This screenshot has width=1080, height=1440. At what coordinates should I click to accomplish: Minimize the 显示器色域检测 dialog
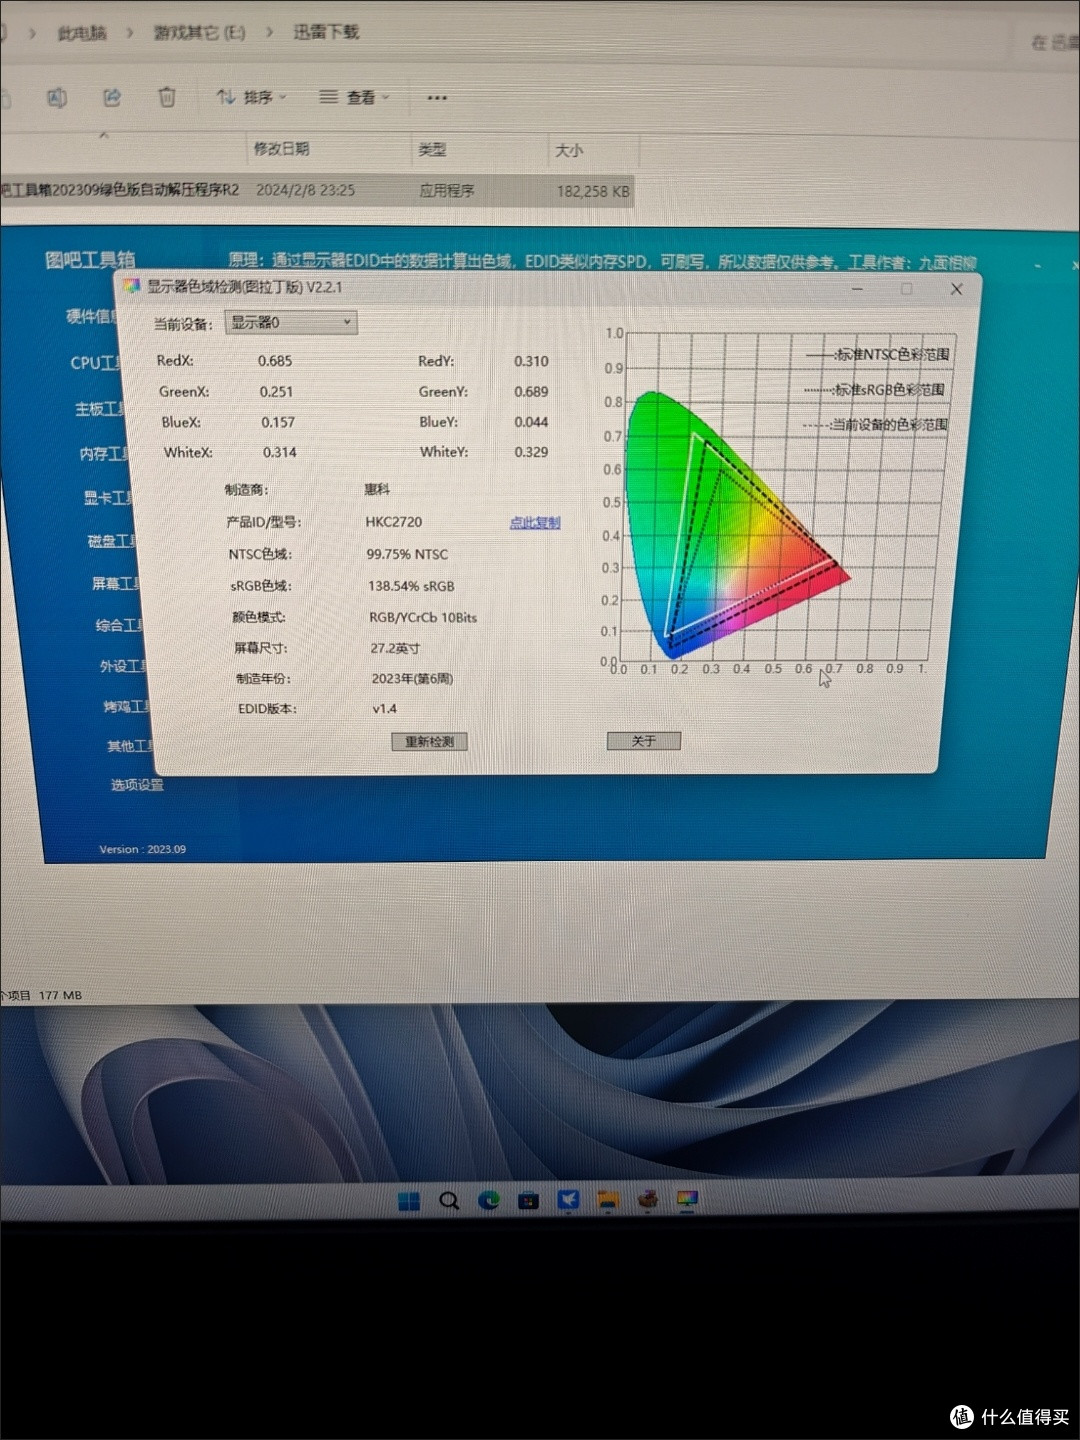857,288
